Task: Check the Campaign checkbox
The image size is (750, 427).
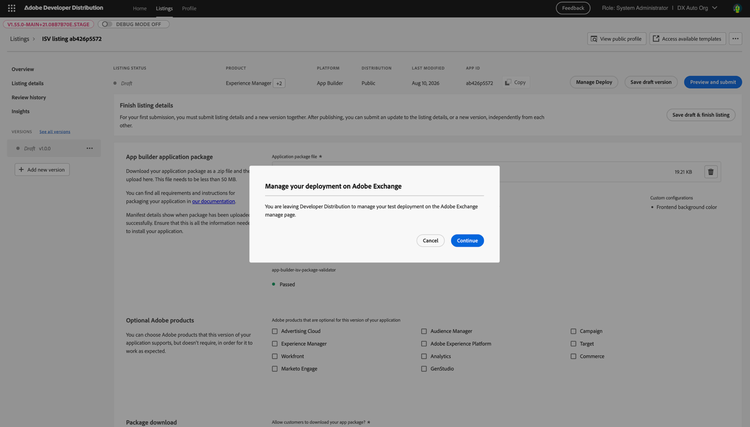Action: (x=573, y=331)
